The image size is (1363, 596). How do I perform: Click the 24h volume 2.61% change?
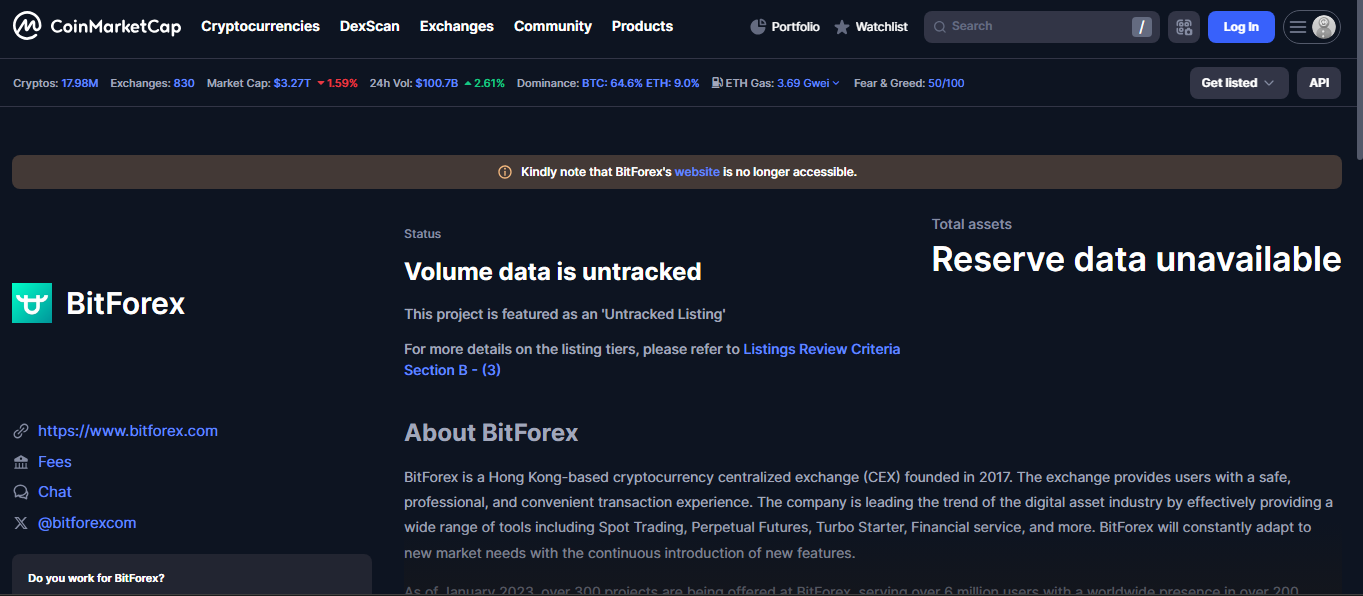(485, 83)
